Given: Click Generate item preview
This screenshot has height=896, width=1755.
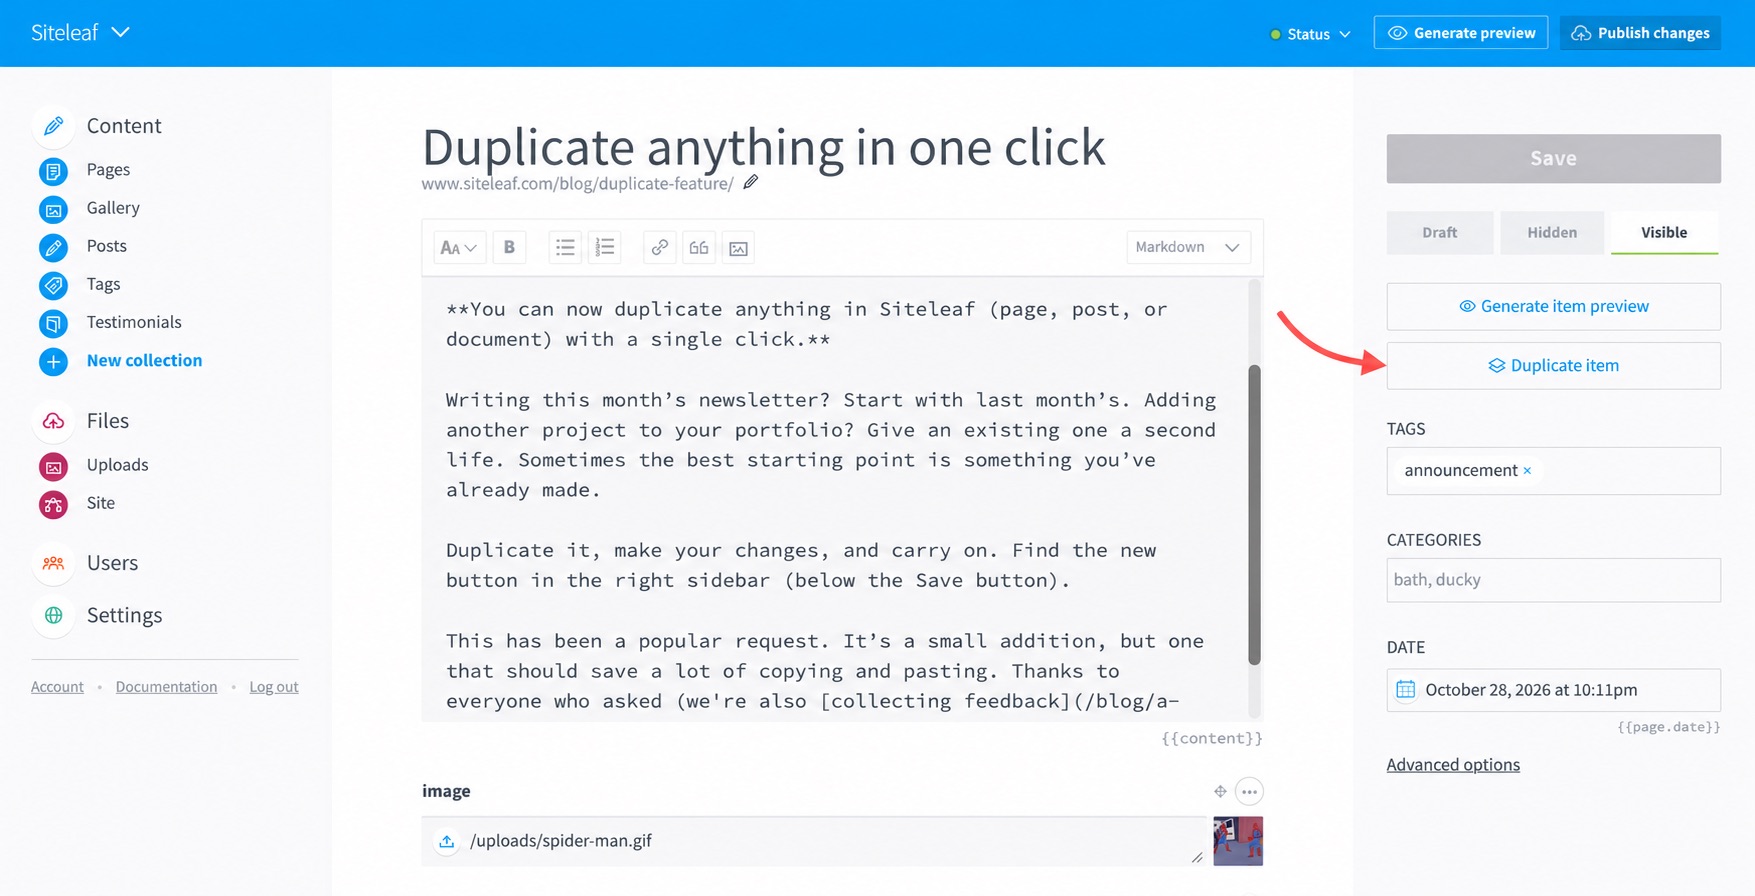Looking at the screenshot, I should 1553,307.
